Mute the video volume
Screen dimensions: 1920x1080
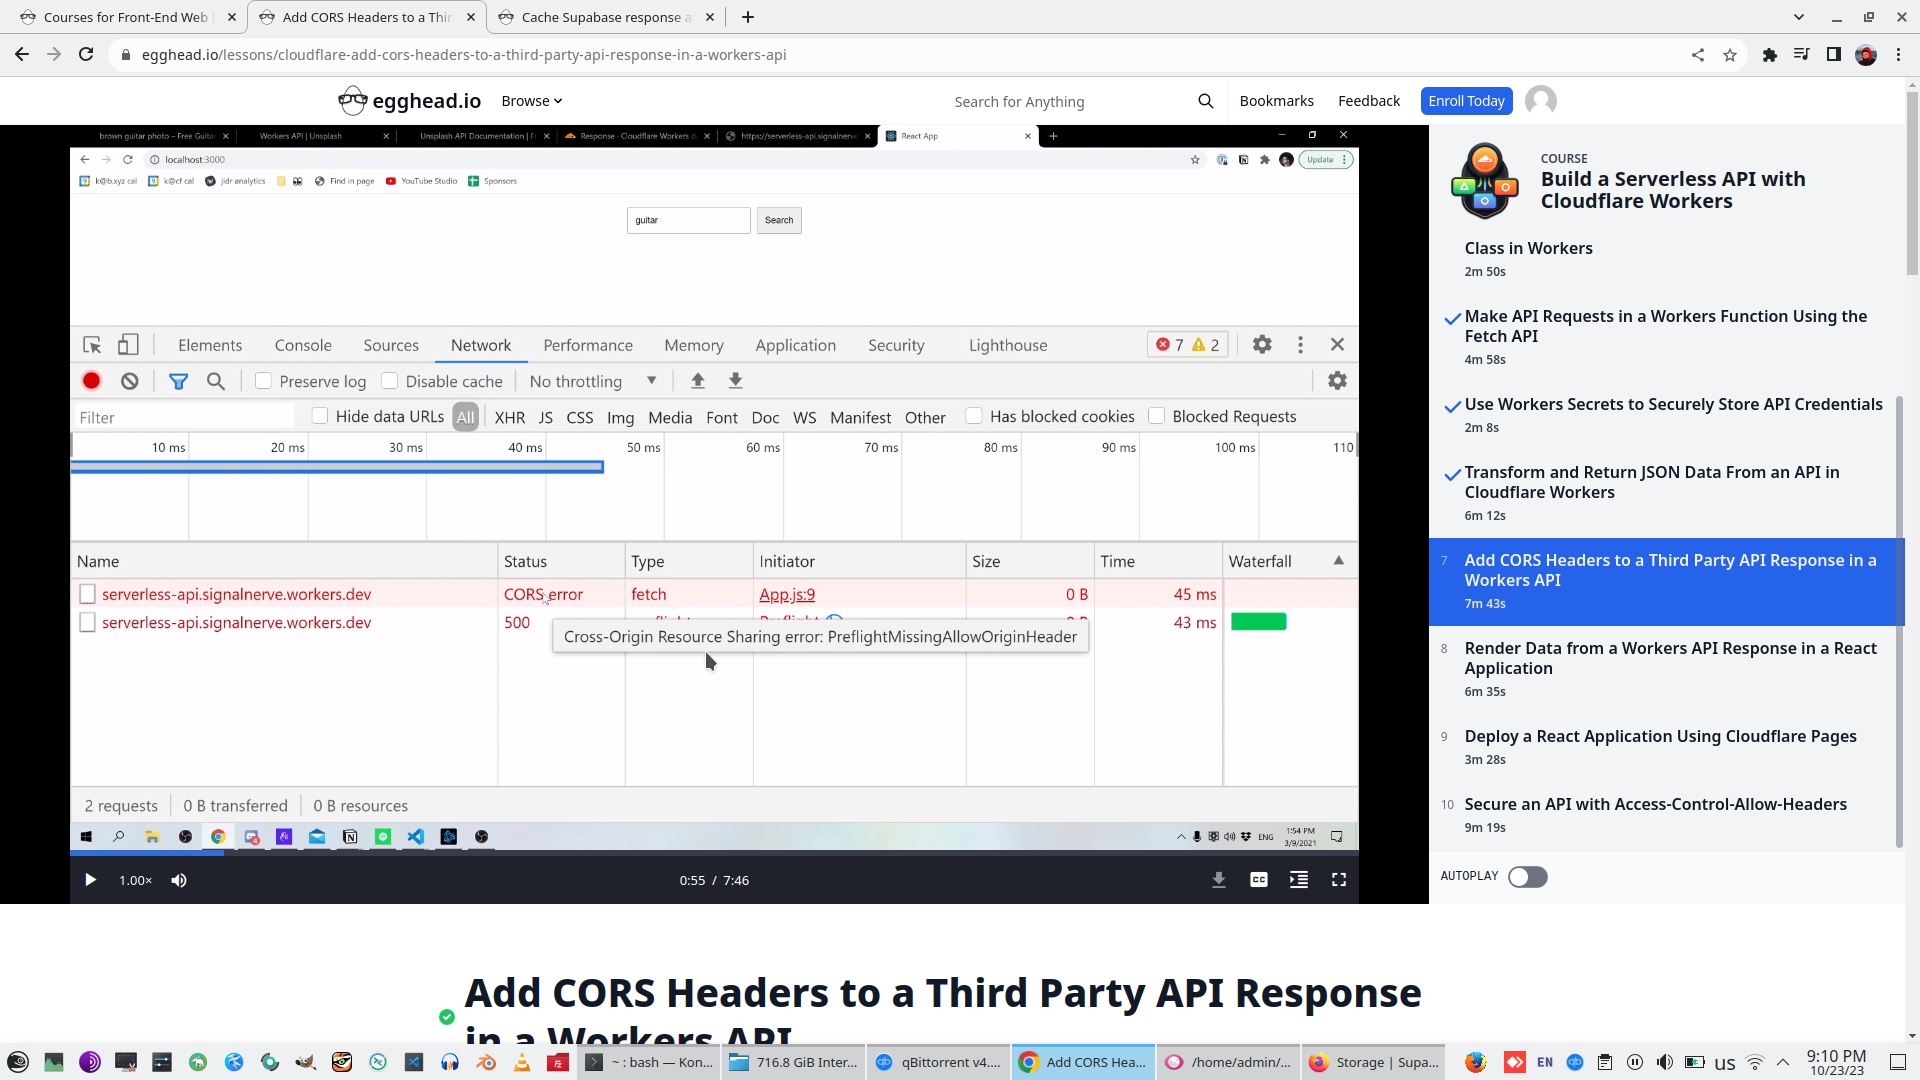(x=179, y=880)
